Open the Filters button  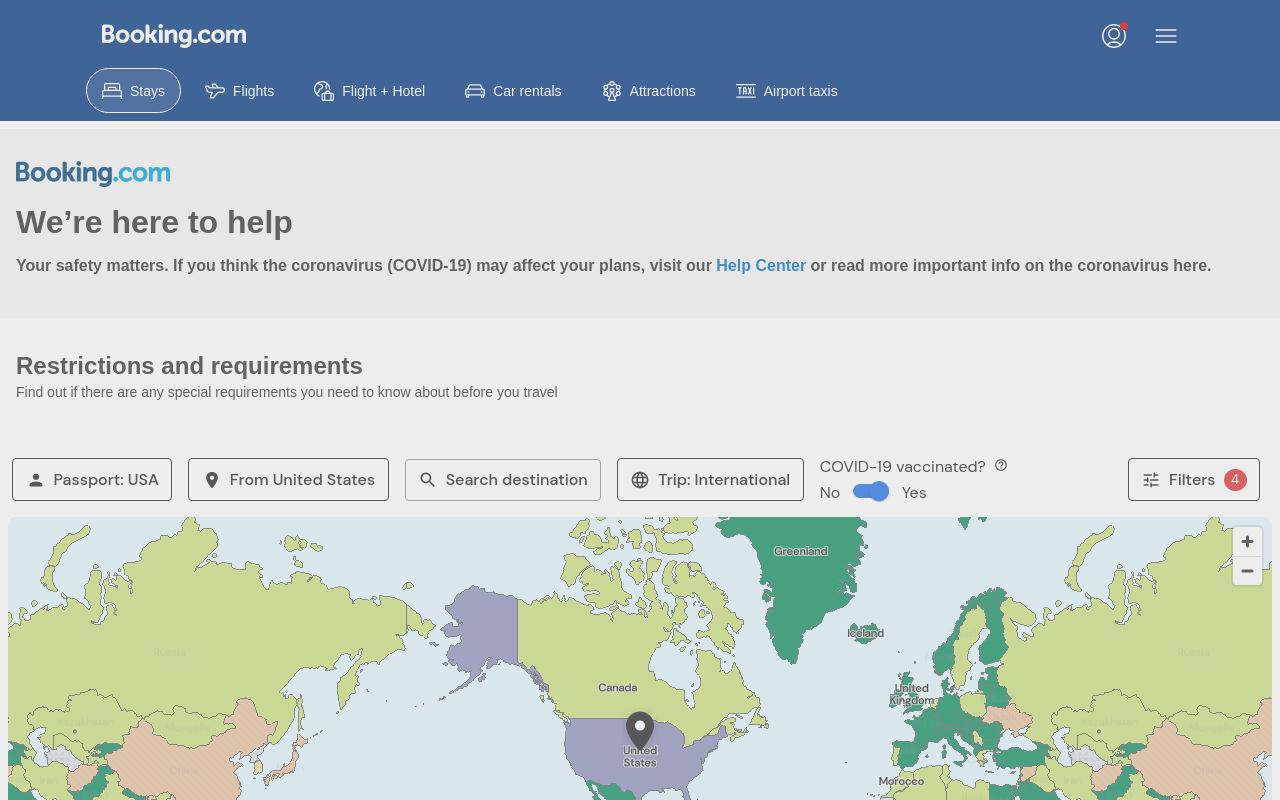[x=1194, y=480]
